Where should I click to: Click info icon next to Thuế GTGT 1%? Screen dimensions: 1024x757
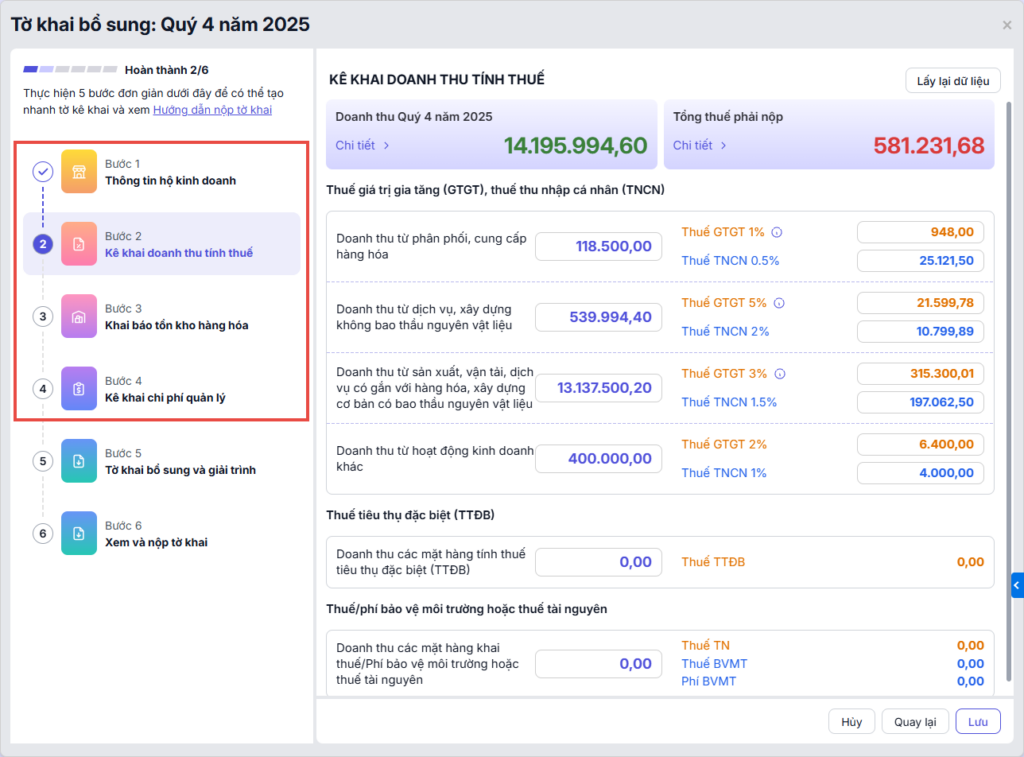(777, 232)
